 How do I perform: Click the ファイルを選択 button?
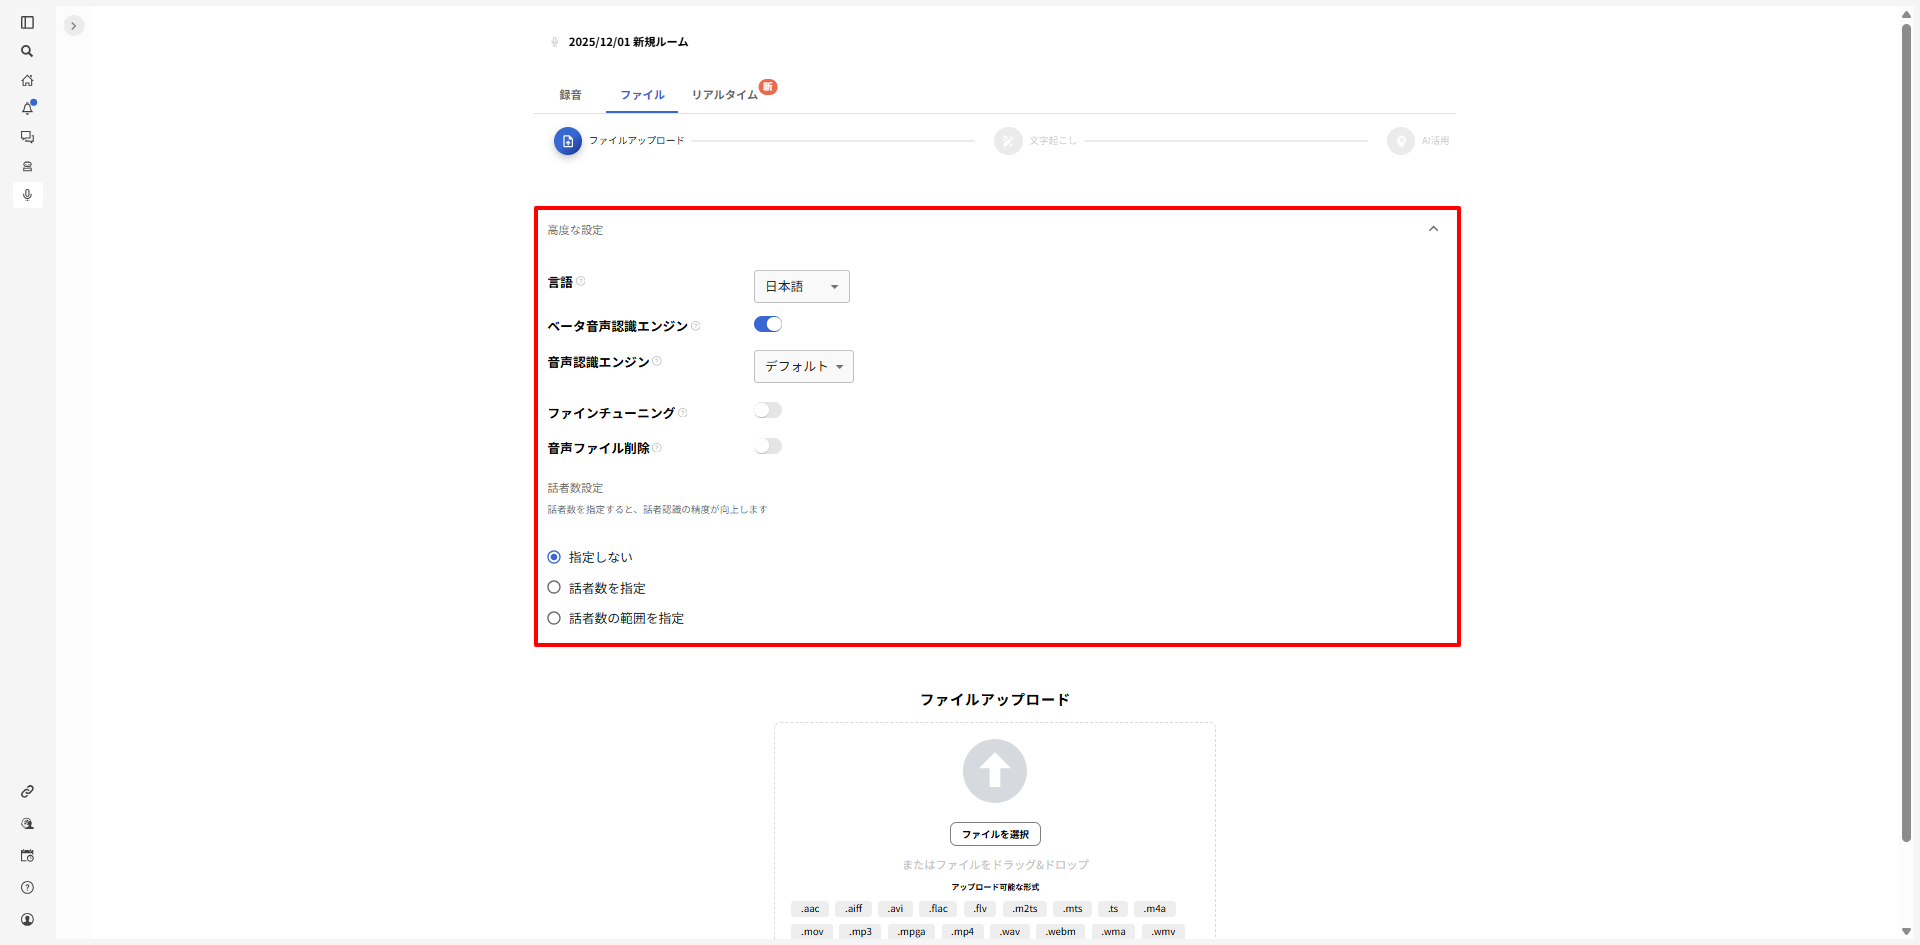(x=995, y=834)
